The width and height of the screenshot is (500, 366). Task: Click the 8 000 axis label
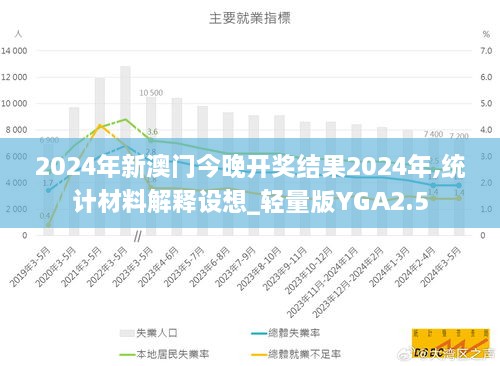coord(16,130)
